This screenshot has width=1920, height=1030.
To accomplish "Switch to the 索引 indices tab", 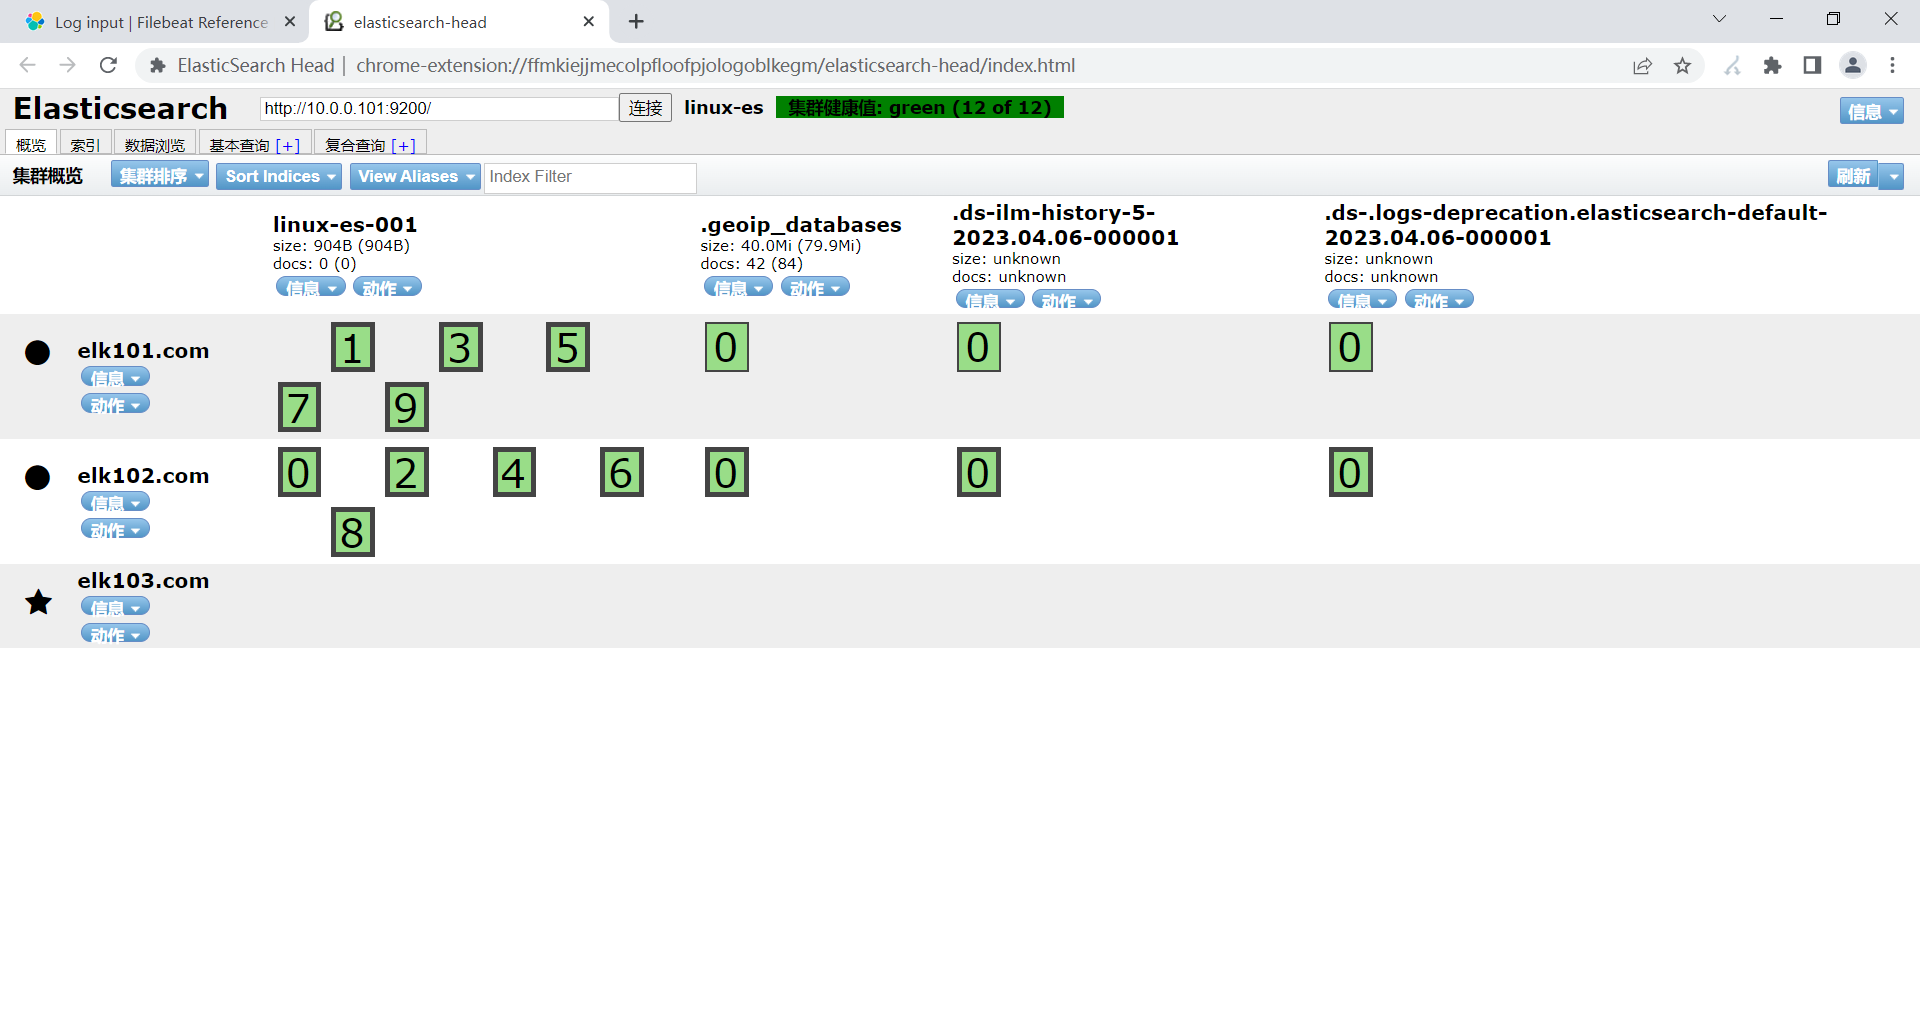I will (x=85, y=144).
